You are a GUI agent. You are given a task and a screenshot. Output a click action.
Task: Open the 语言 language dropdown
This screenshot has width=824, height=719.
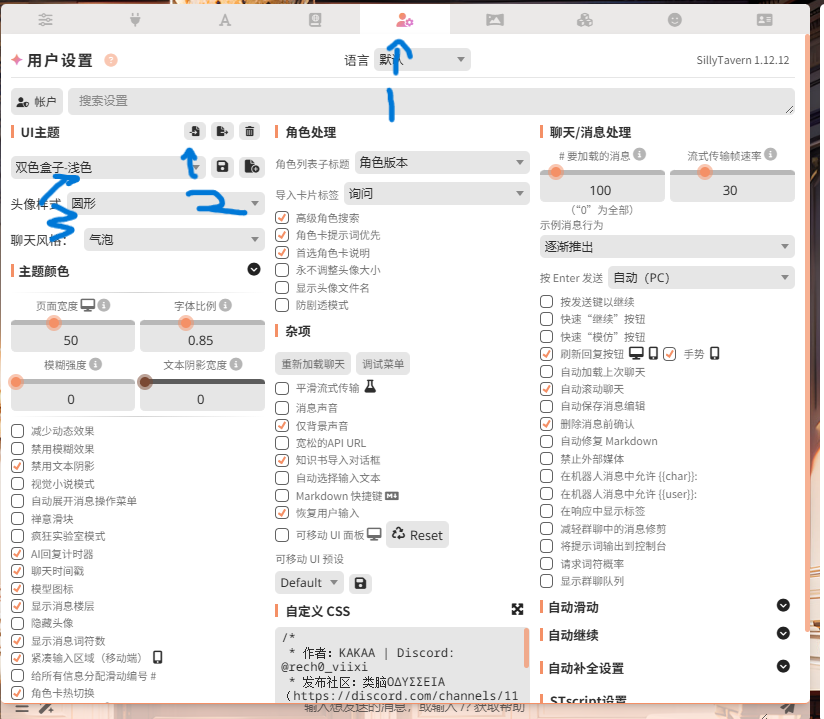click(x=421, y=60)
